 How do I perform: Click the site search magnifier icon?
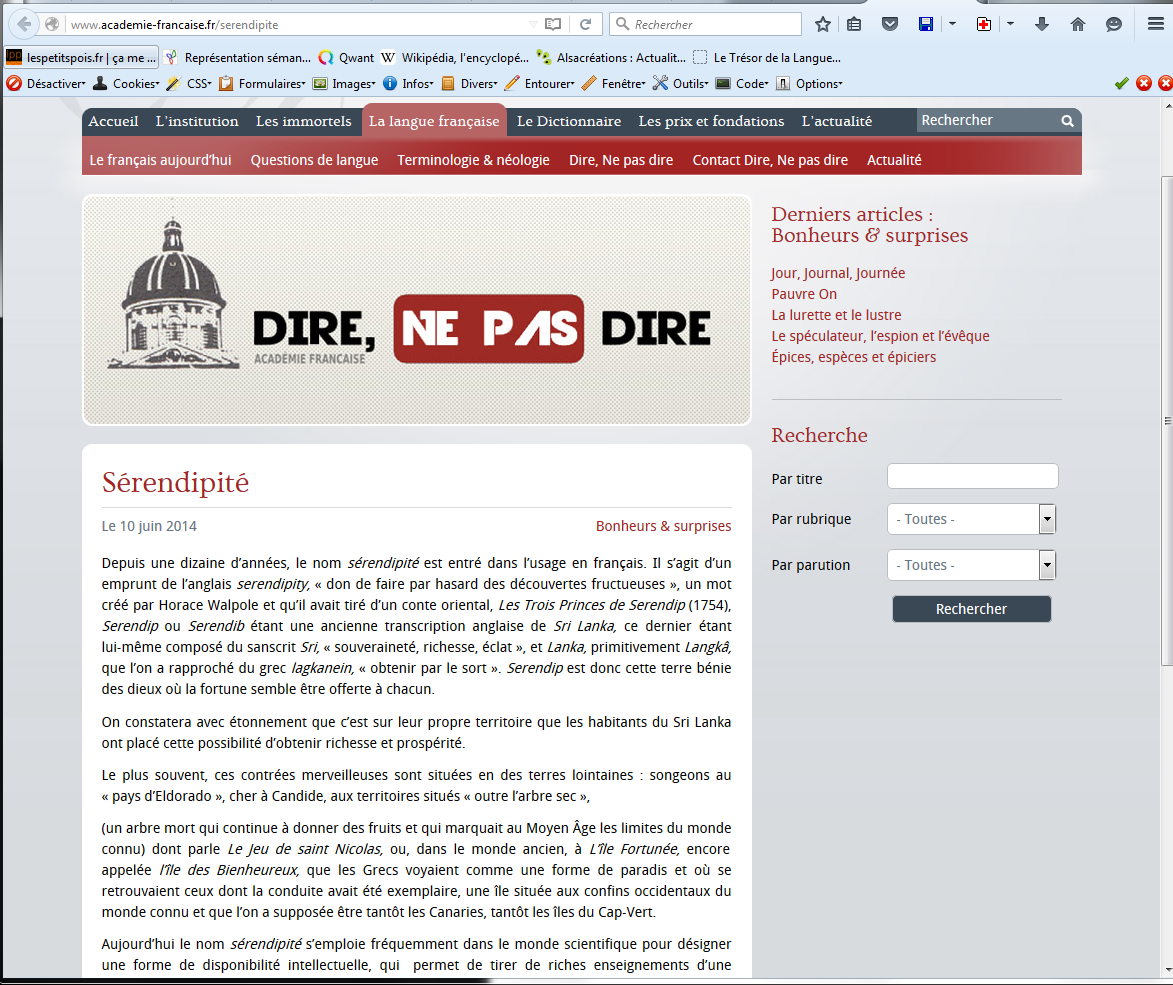pyautogui.click(x=1067, y=121)
